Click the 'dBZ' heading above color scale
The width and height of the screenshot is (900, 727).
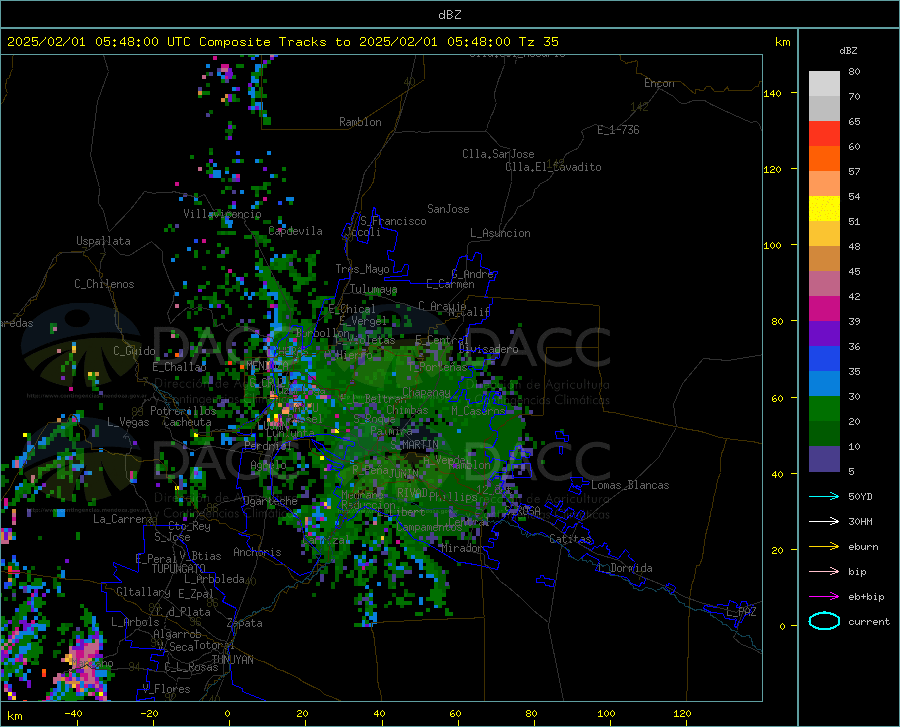click(x=848, y=50)
